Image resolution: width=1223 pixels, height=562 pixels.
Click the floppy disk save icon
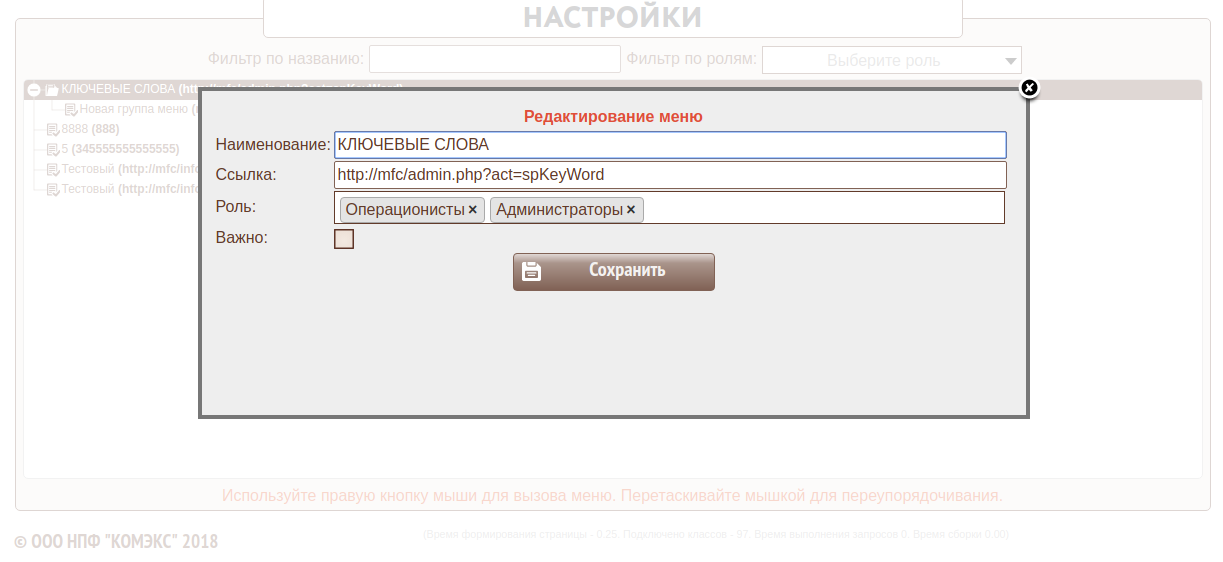pyautogui.click(x=532, y=271)
